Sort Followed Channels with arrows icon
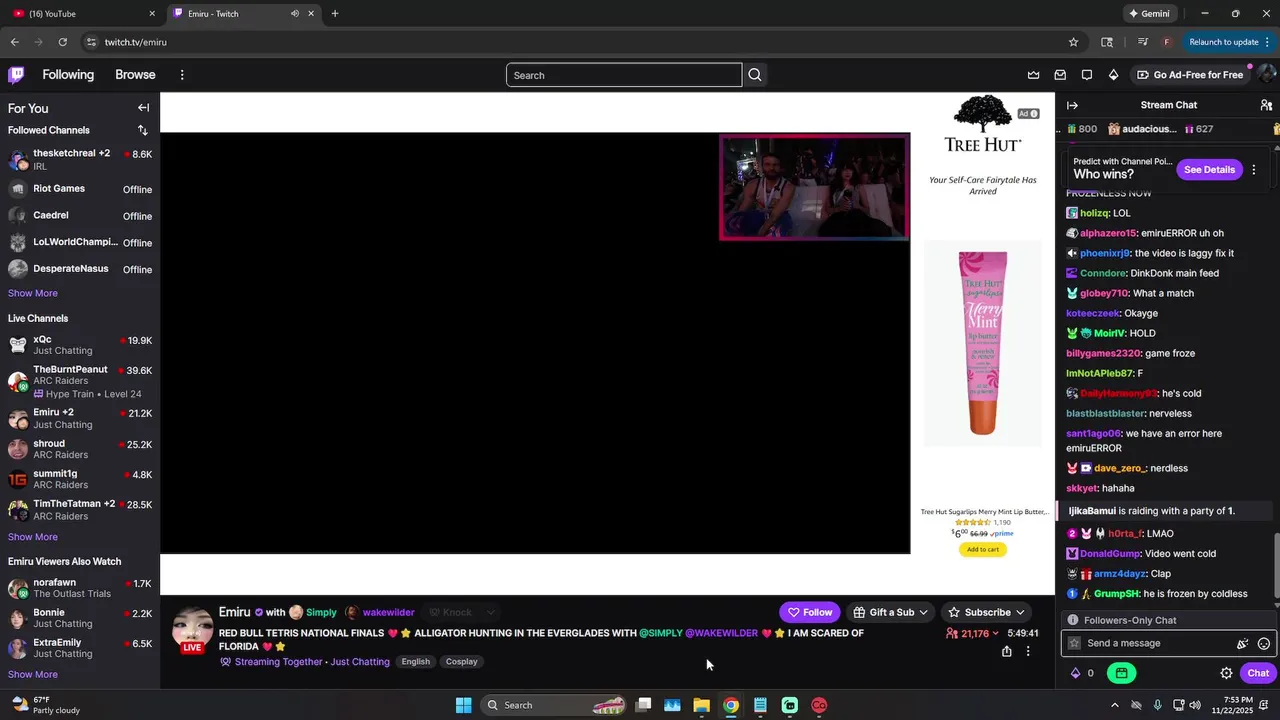This screenshot has height=720, width=1280. [x=143, y=130]
